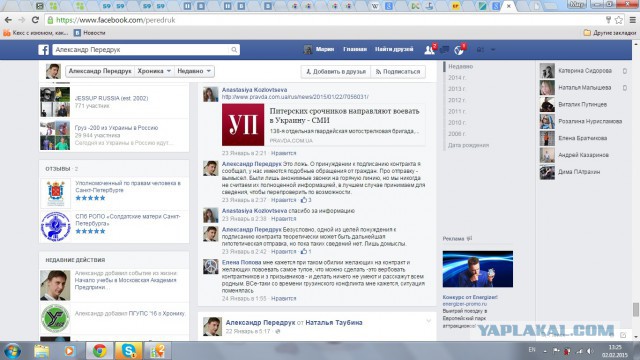Viewport: 640px width, 360px height.
Task: Open chat with Наталья Малышева
Action: pos(584,87)
